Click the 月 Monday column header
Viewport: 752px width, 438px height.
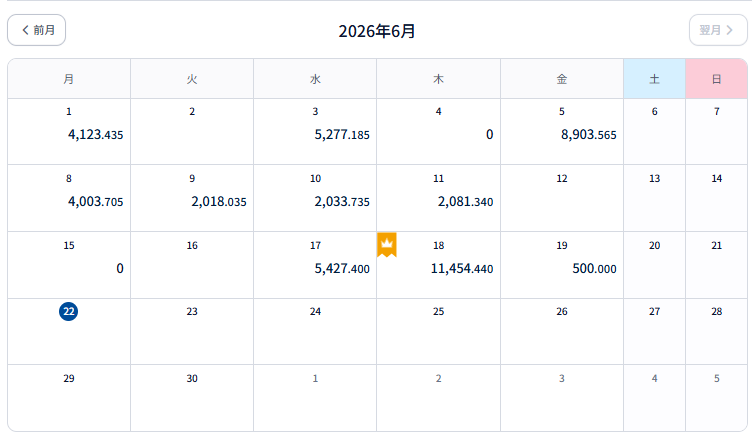[x=69, y=79]
